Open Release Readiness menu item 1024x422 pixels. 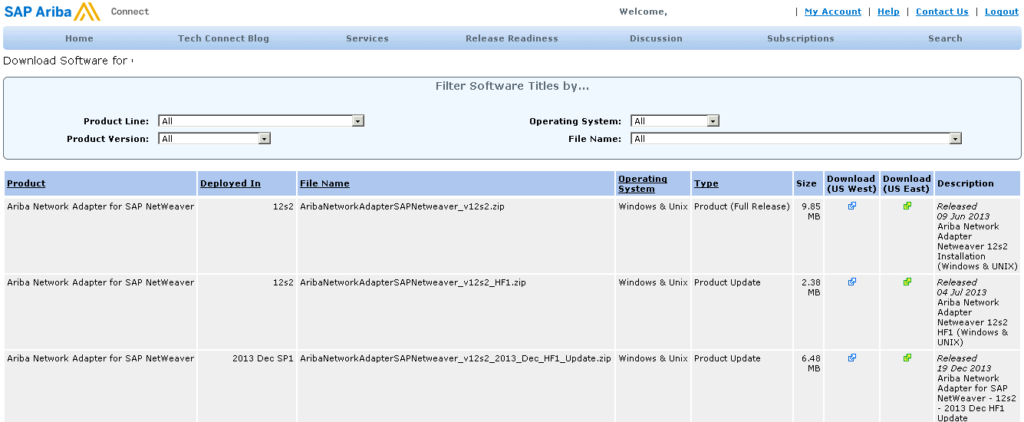tap(512, 39)
